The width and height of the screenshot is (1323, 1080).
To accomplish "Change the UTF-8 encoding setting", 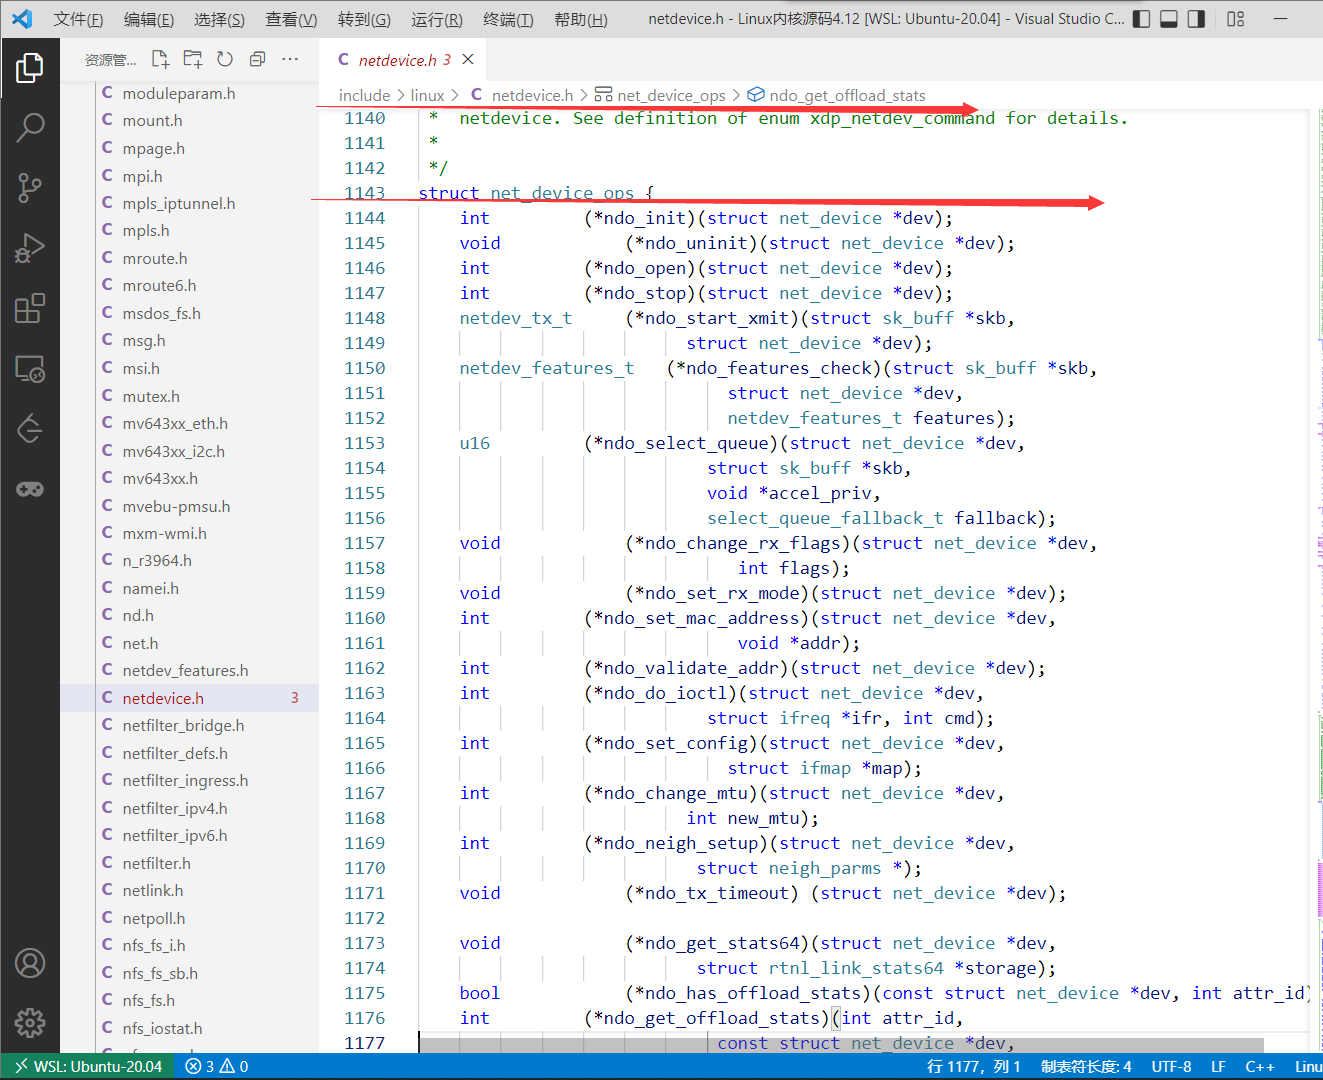I will (1171, 1066).
